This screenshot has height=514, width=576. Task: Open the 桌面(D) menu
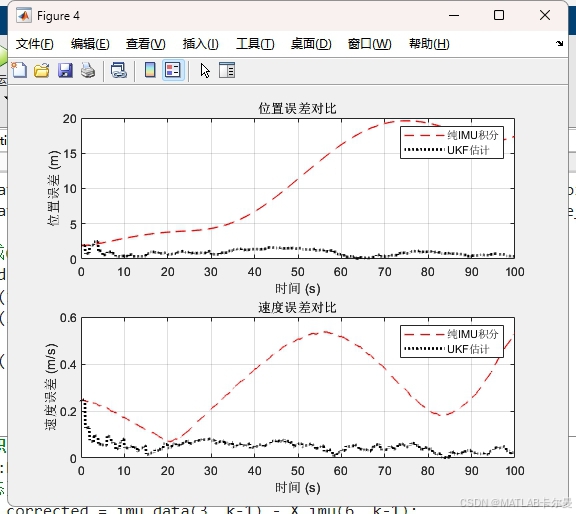pyautogui.click(x=311, y=44)
